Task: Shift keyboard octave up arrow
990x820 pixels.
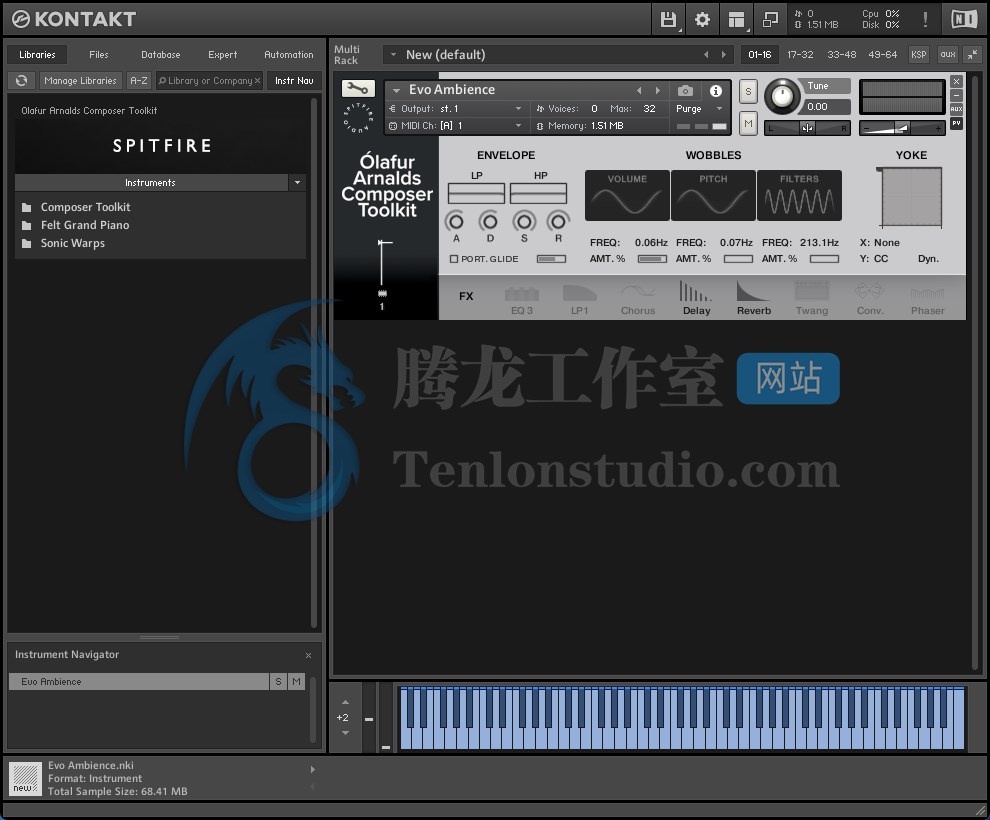Action: click(x=345, y=702)
